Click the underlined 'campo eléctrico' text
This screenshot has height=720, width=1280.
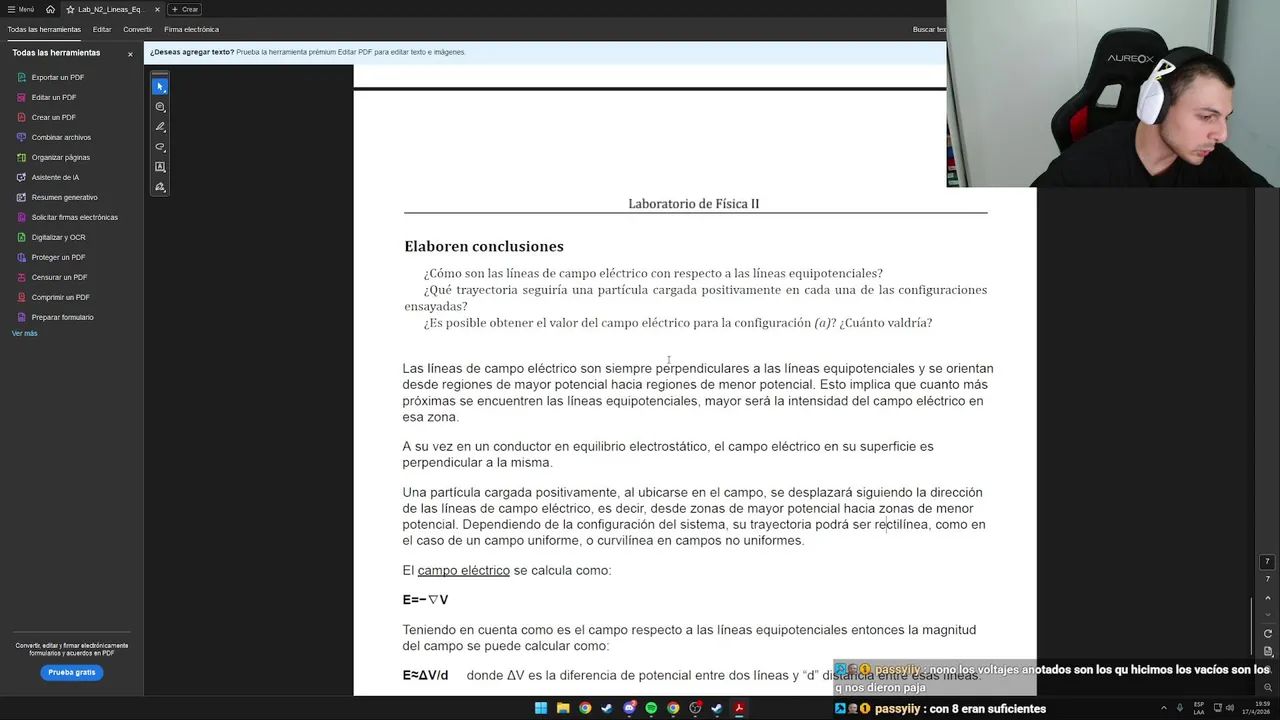[x=464, y=570]
